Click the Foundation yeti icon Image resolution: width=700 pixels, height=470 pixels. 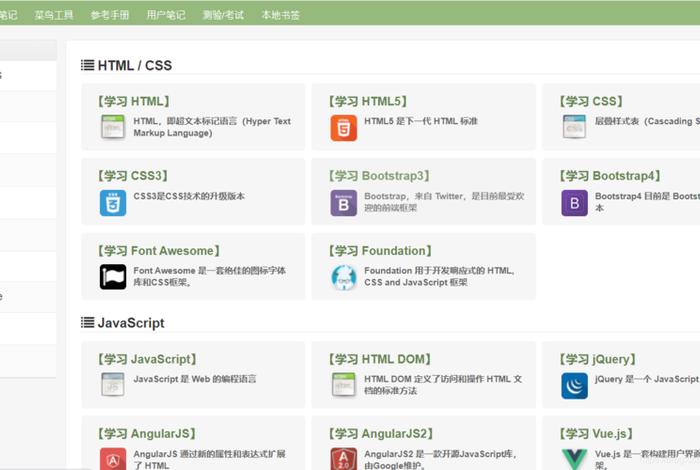[343, 277]
